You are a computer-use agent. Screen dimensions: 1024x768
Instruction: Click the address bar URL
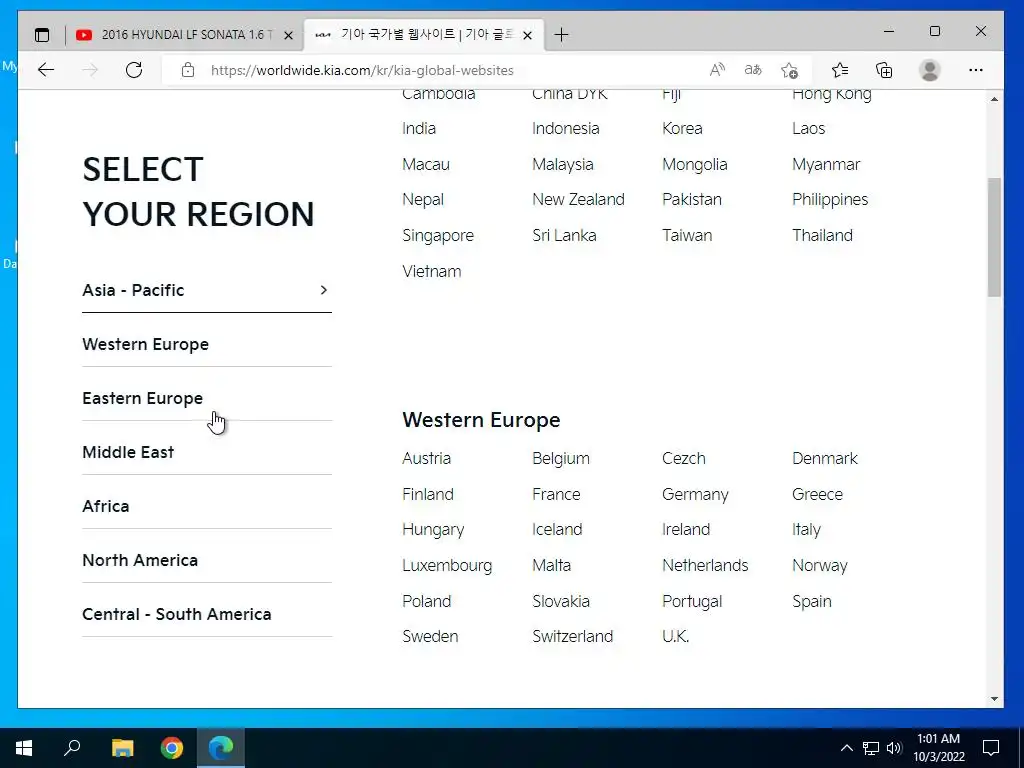(x=362, y=70)
